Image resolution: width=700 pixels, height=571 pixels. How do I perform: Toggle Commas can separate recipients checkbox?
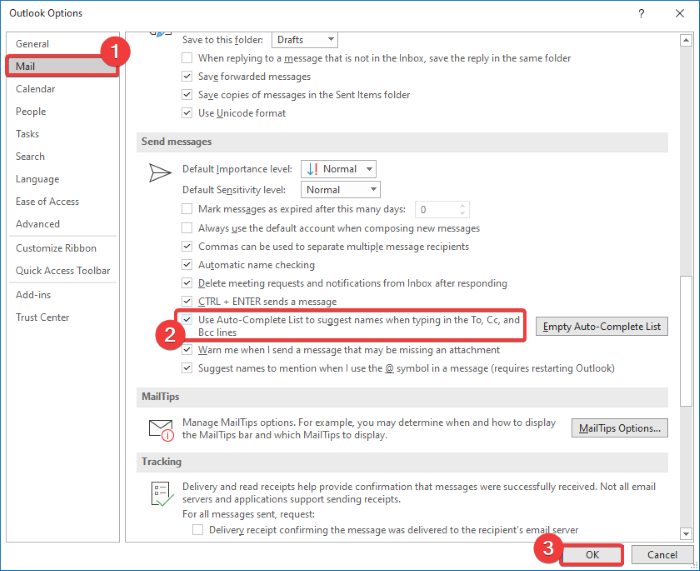pyautogui.click(x=187, y=246)
